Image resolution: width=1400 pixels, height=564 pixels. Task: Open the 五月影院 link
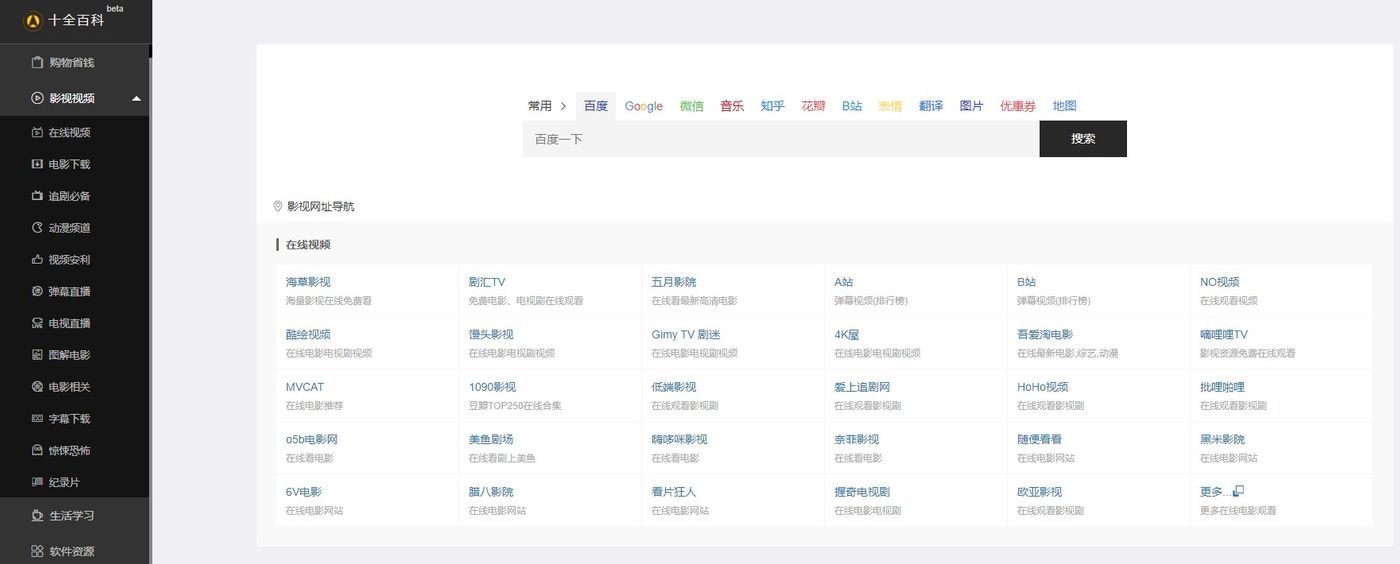(x=674, y=282)
